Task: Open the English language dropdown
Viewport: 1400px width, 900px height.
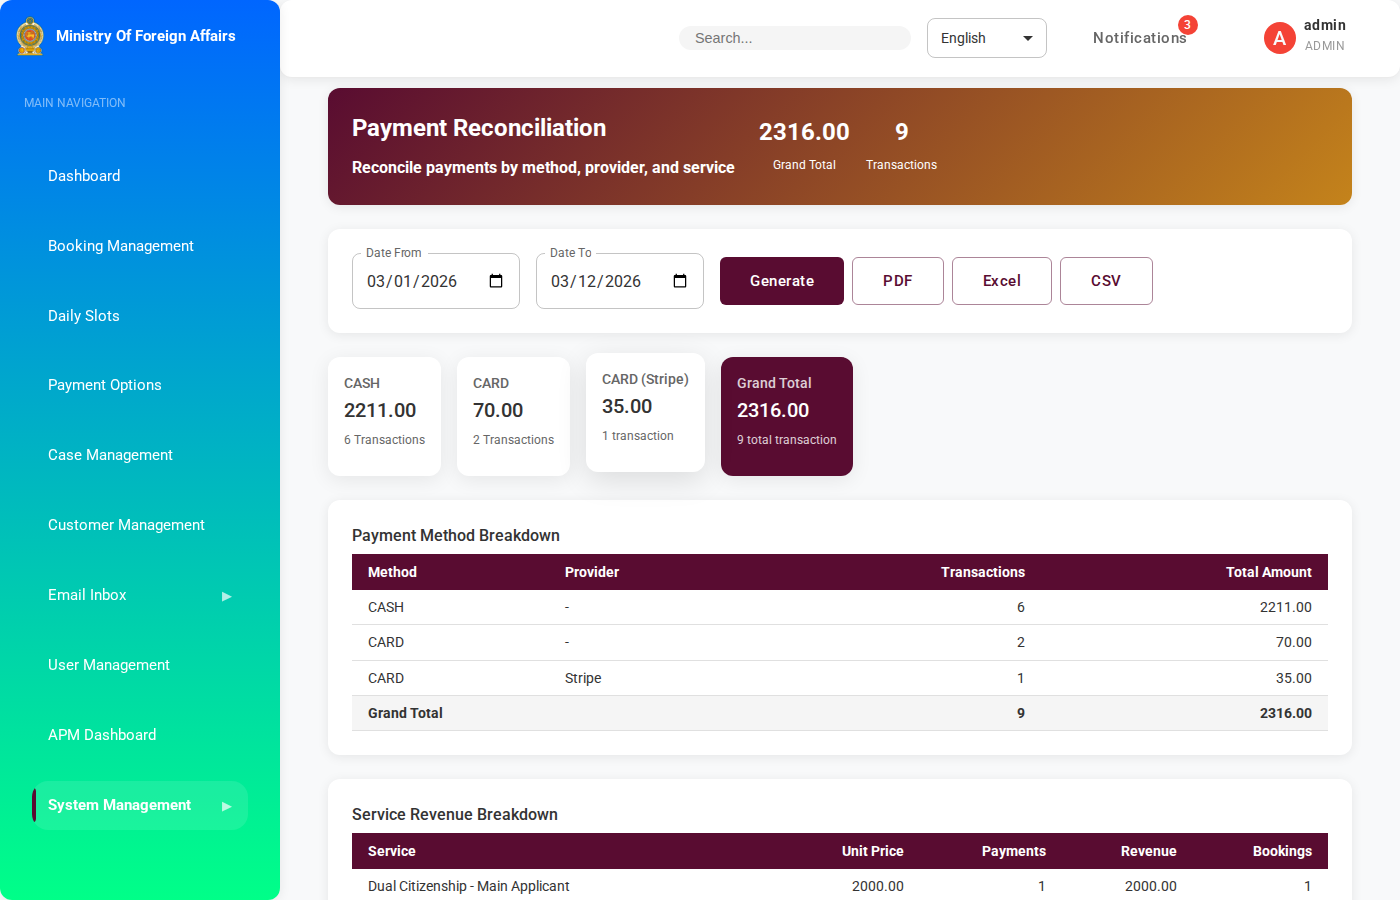Action: (x=986, y=38)
